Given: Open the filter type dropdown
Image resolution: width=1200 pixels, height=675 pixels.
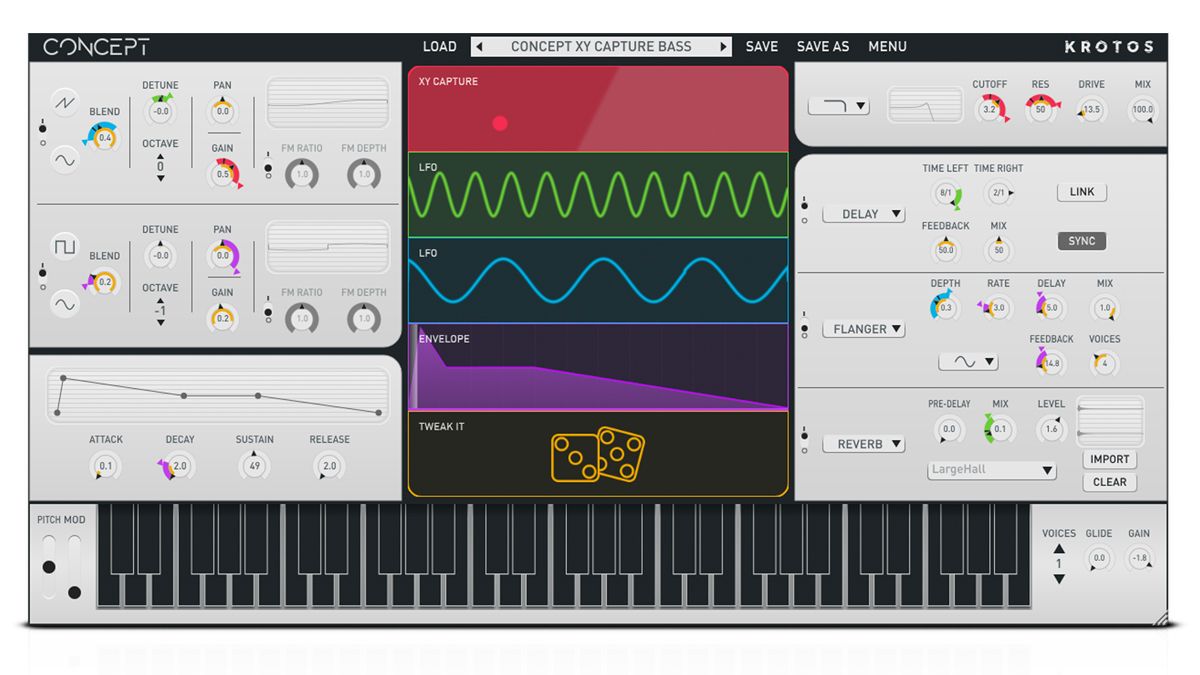Looking at the screenshot, I should tap(838, 106).
